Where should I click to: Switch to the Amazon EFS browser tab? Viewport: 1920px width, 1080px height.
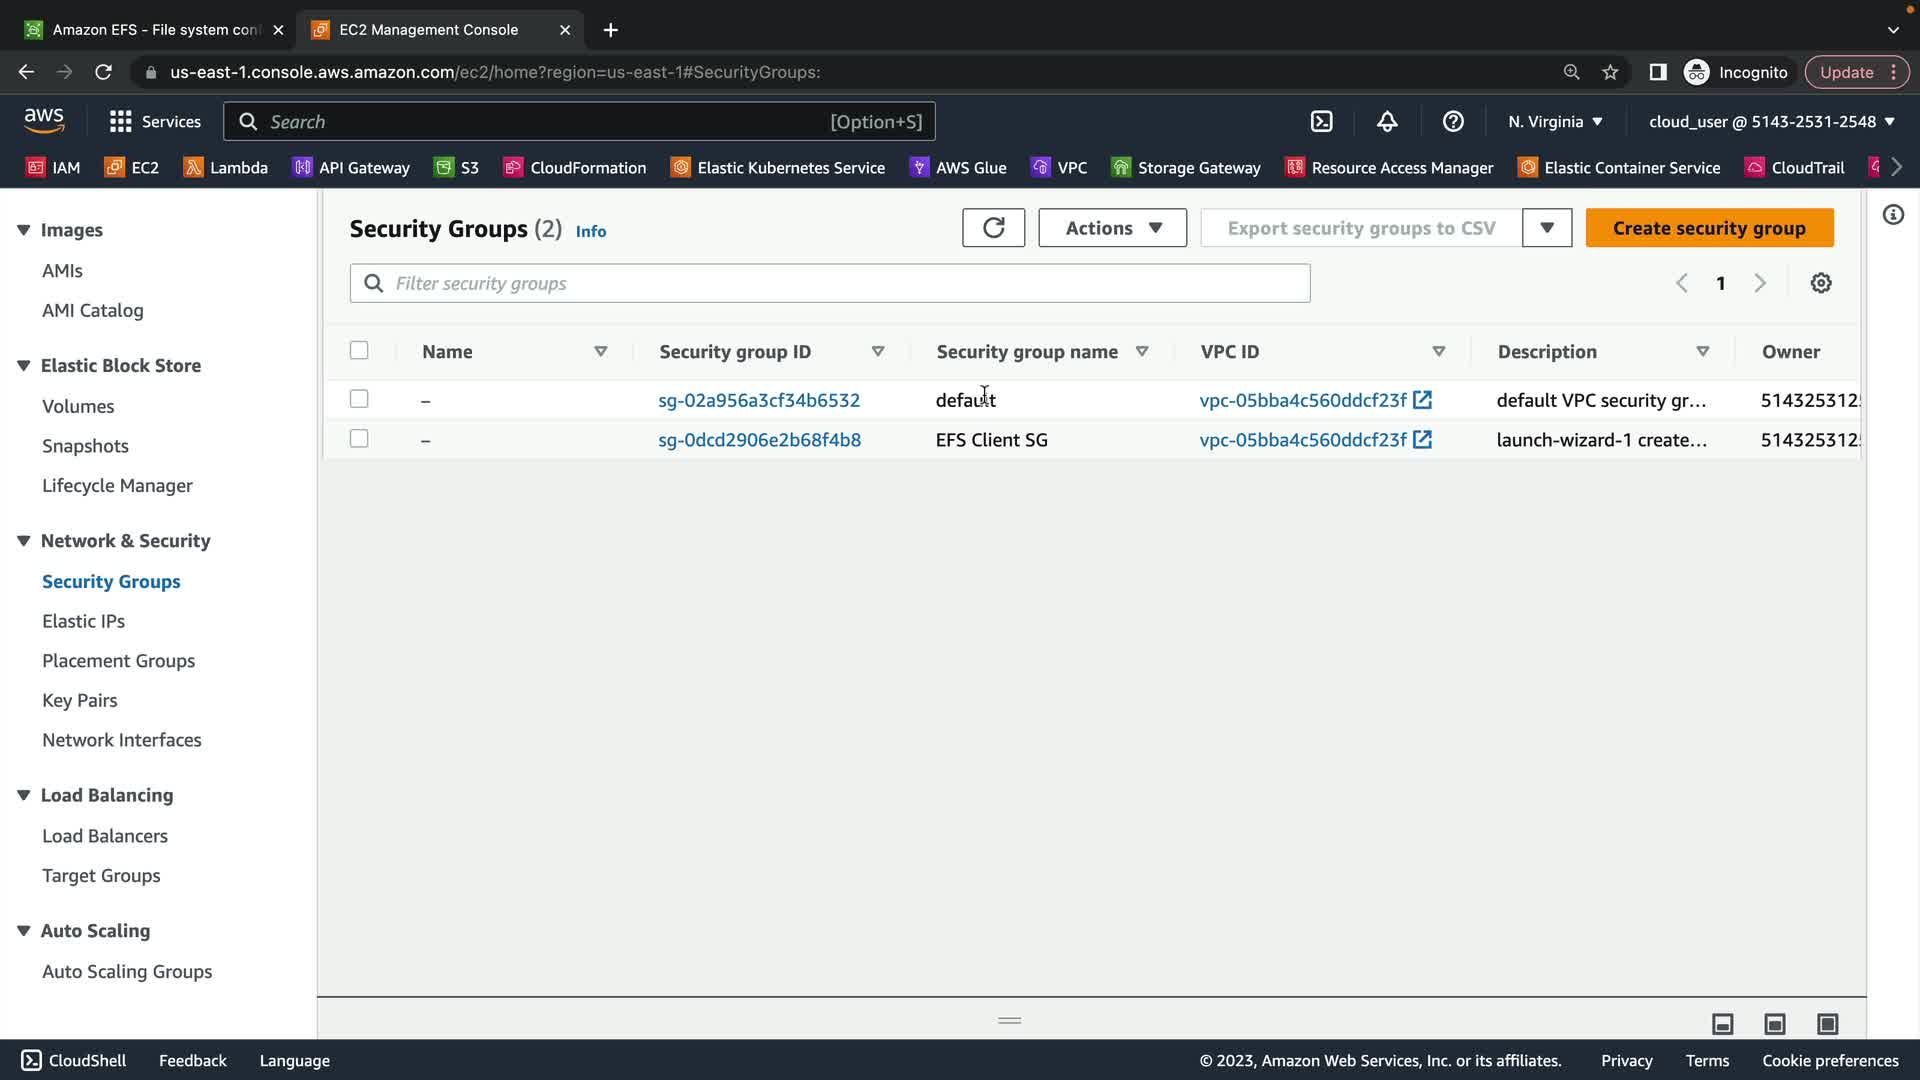click(150, 30)
